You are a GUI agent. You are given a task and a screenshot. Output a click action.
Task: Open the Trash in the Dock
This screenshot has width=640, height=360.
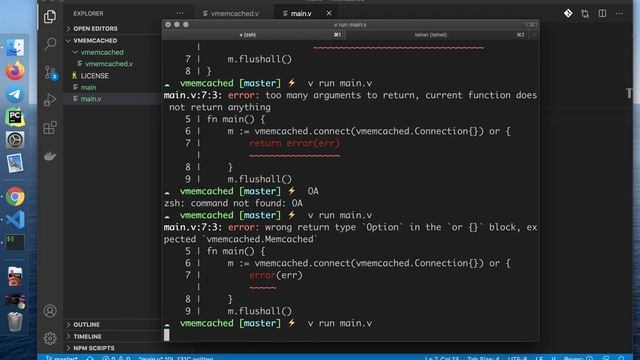15,322
